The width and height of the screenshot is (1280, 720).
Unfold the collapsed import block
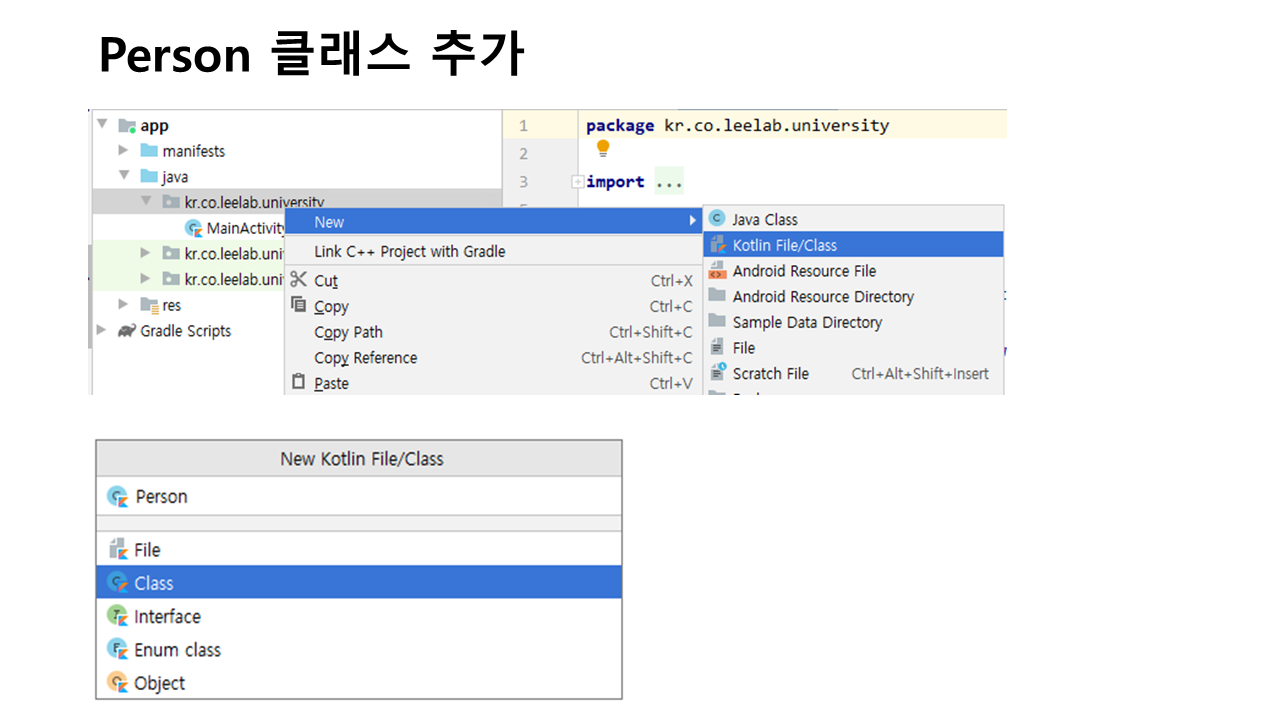[x=577, y=182]
